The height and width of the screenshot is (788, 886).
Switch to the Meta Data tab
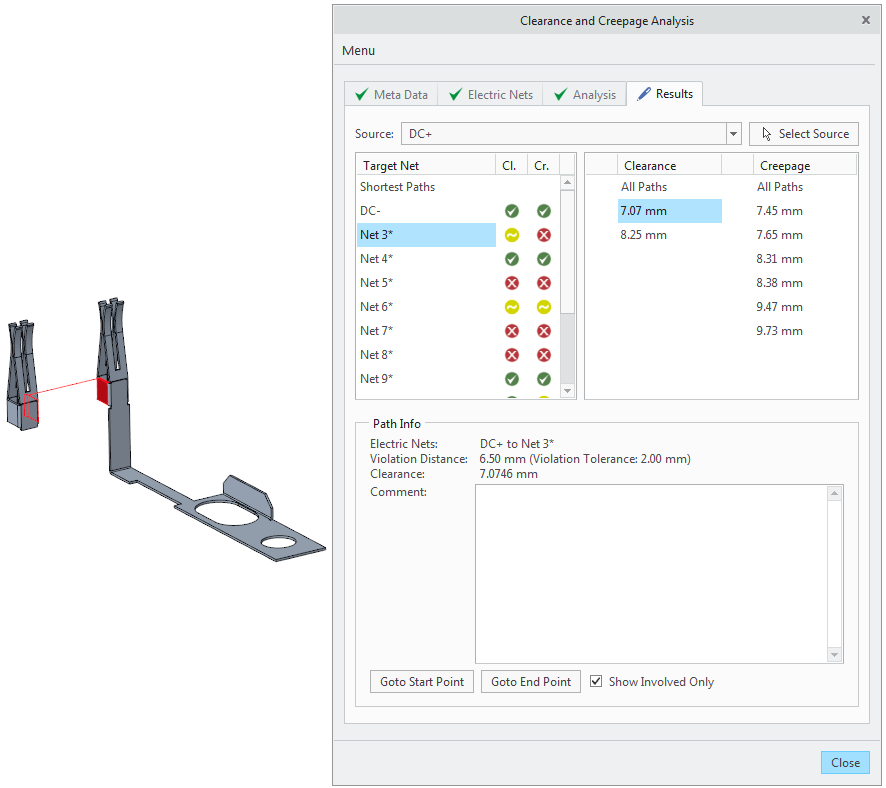(391, 95)
